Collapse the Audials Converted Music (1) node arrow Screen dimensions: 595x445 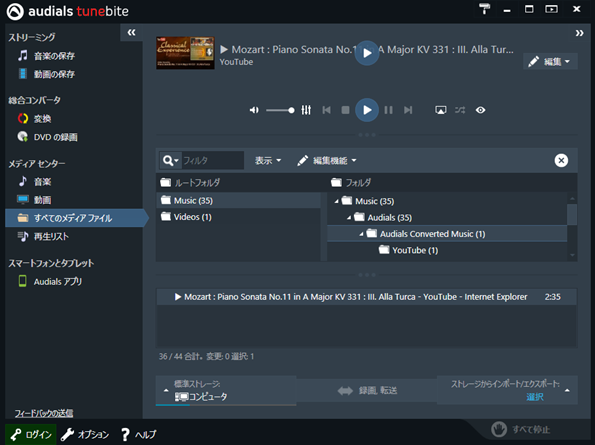pos(361,234)
